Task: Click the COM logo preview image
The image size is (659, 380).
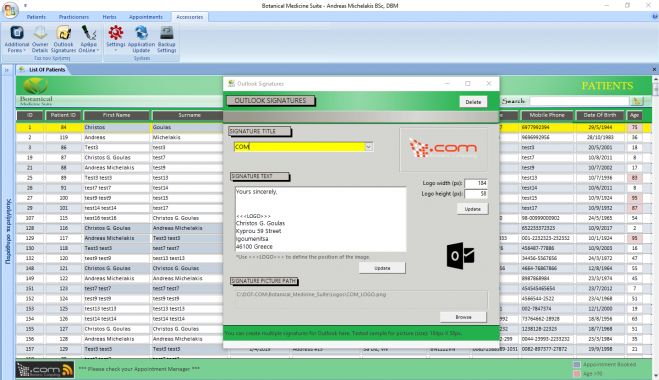Action: pyautogui.click(x=443, y=149)
